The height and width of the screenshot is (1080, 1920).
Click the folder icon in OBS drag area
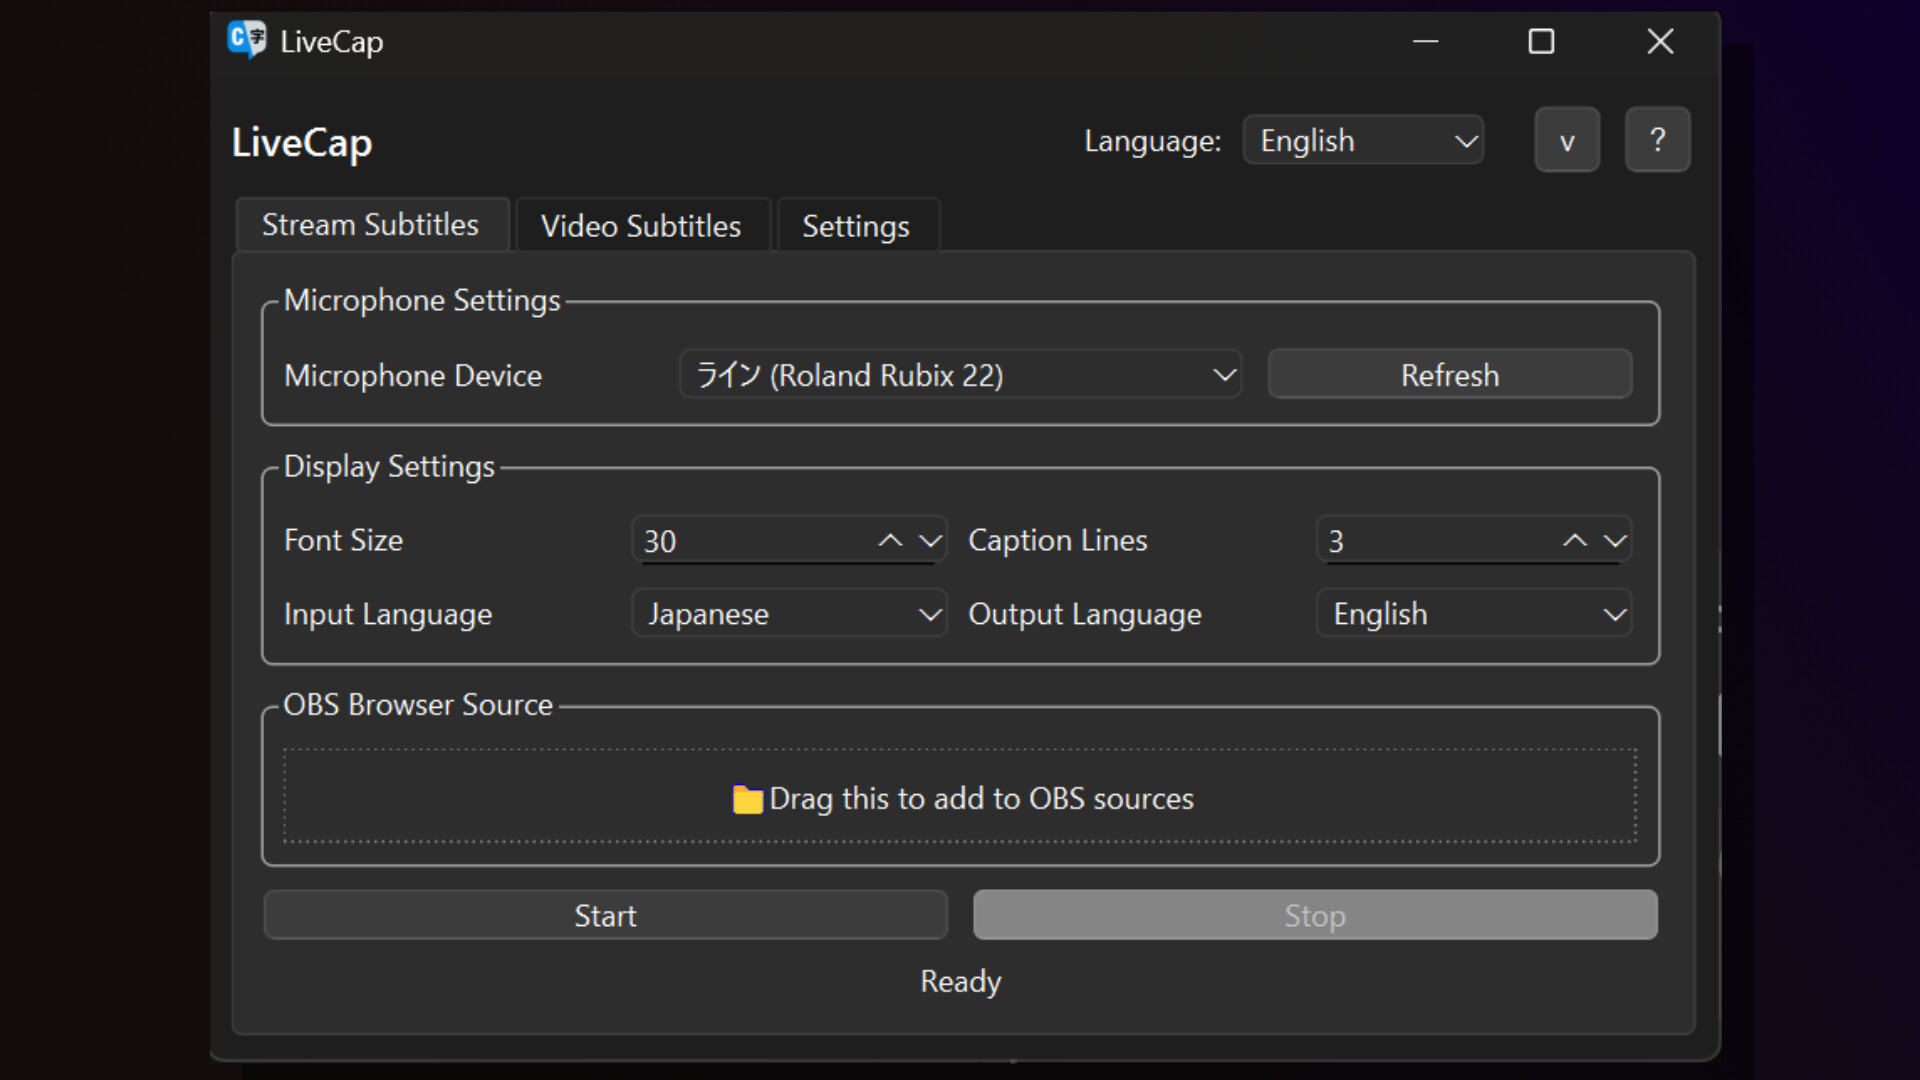tap(747, 799)
